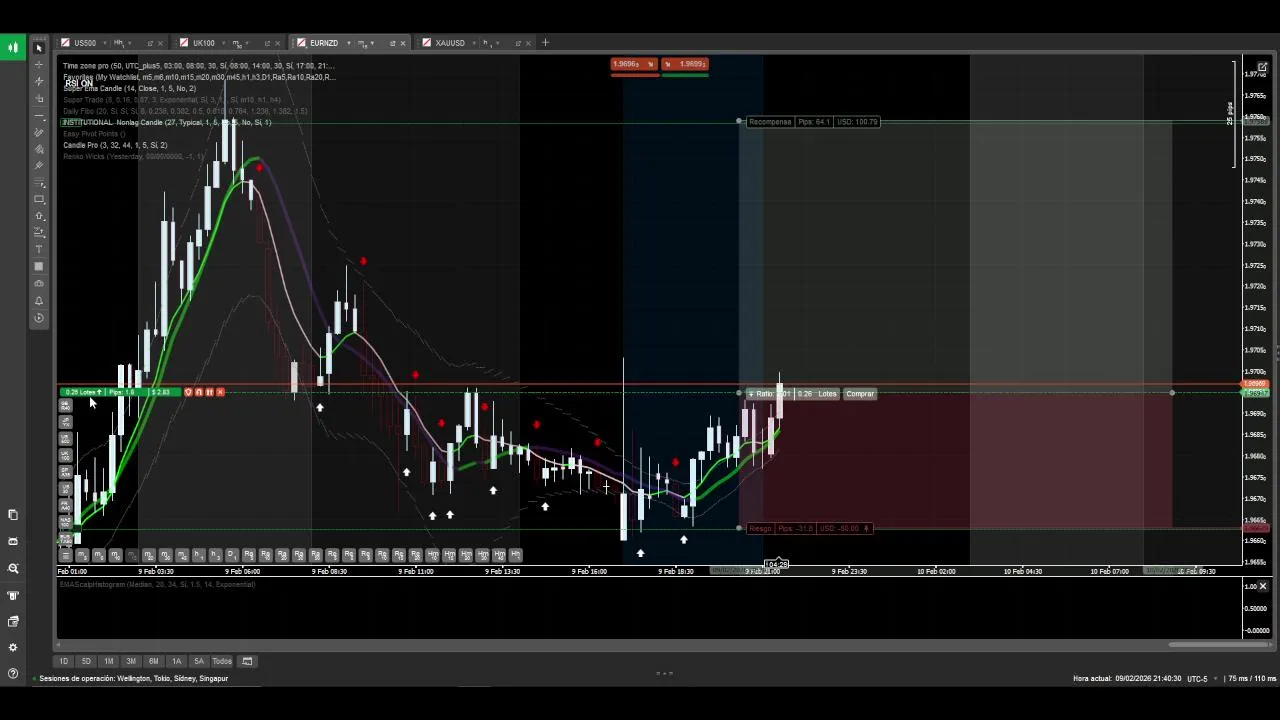Image resolution: width=1280 pixels, height=720 pixels.
Task: Set chart period to 1D
Action: click(x=64, y=661)
